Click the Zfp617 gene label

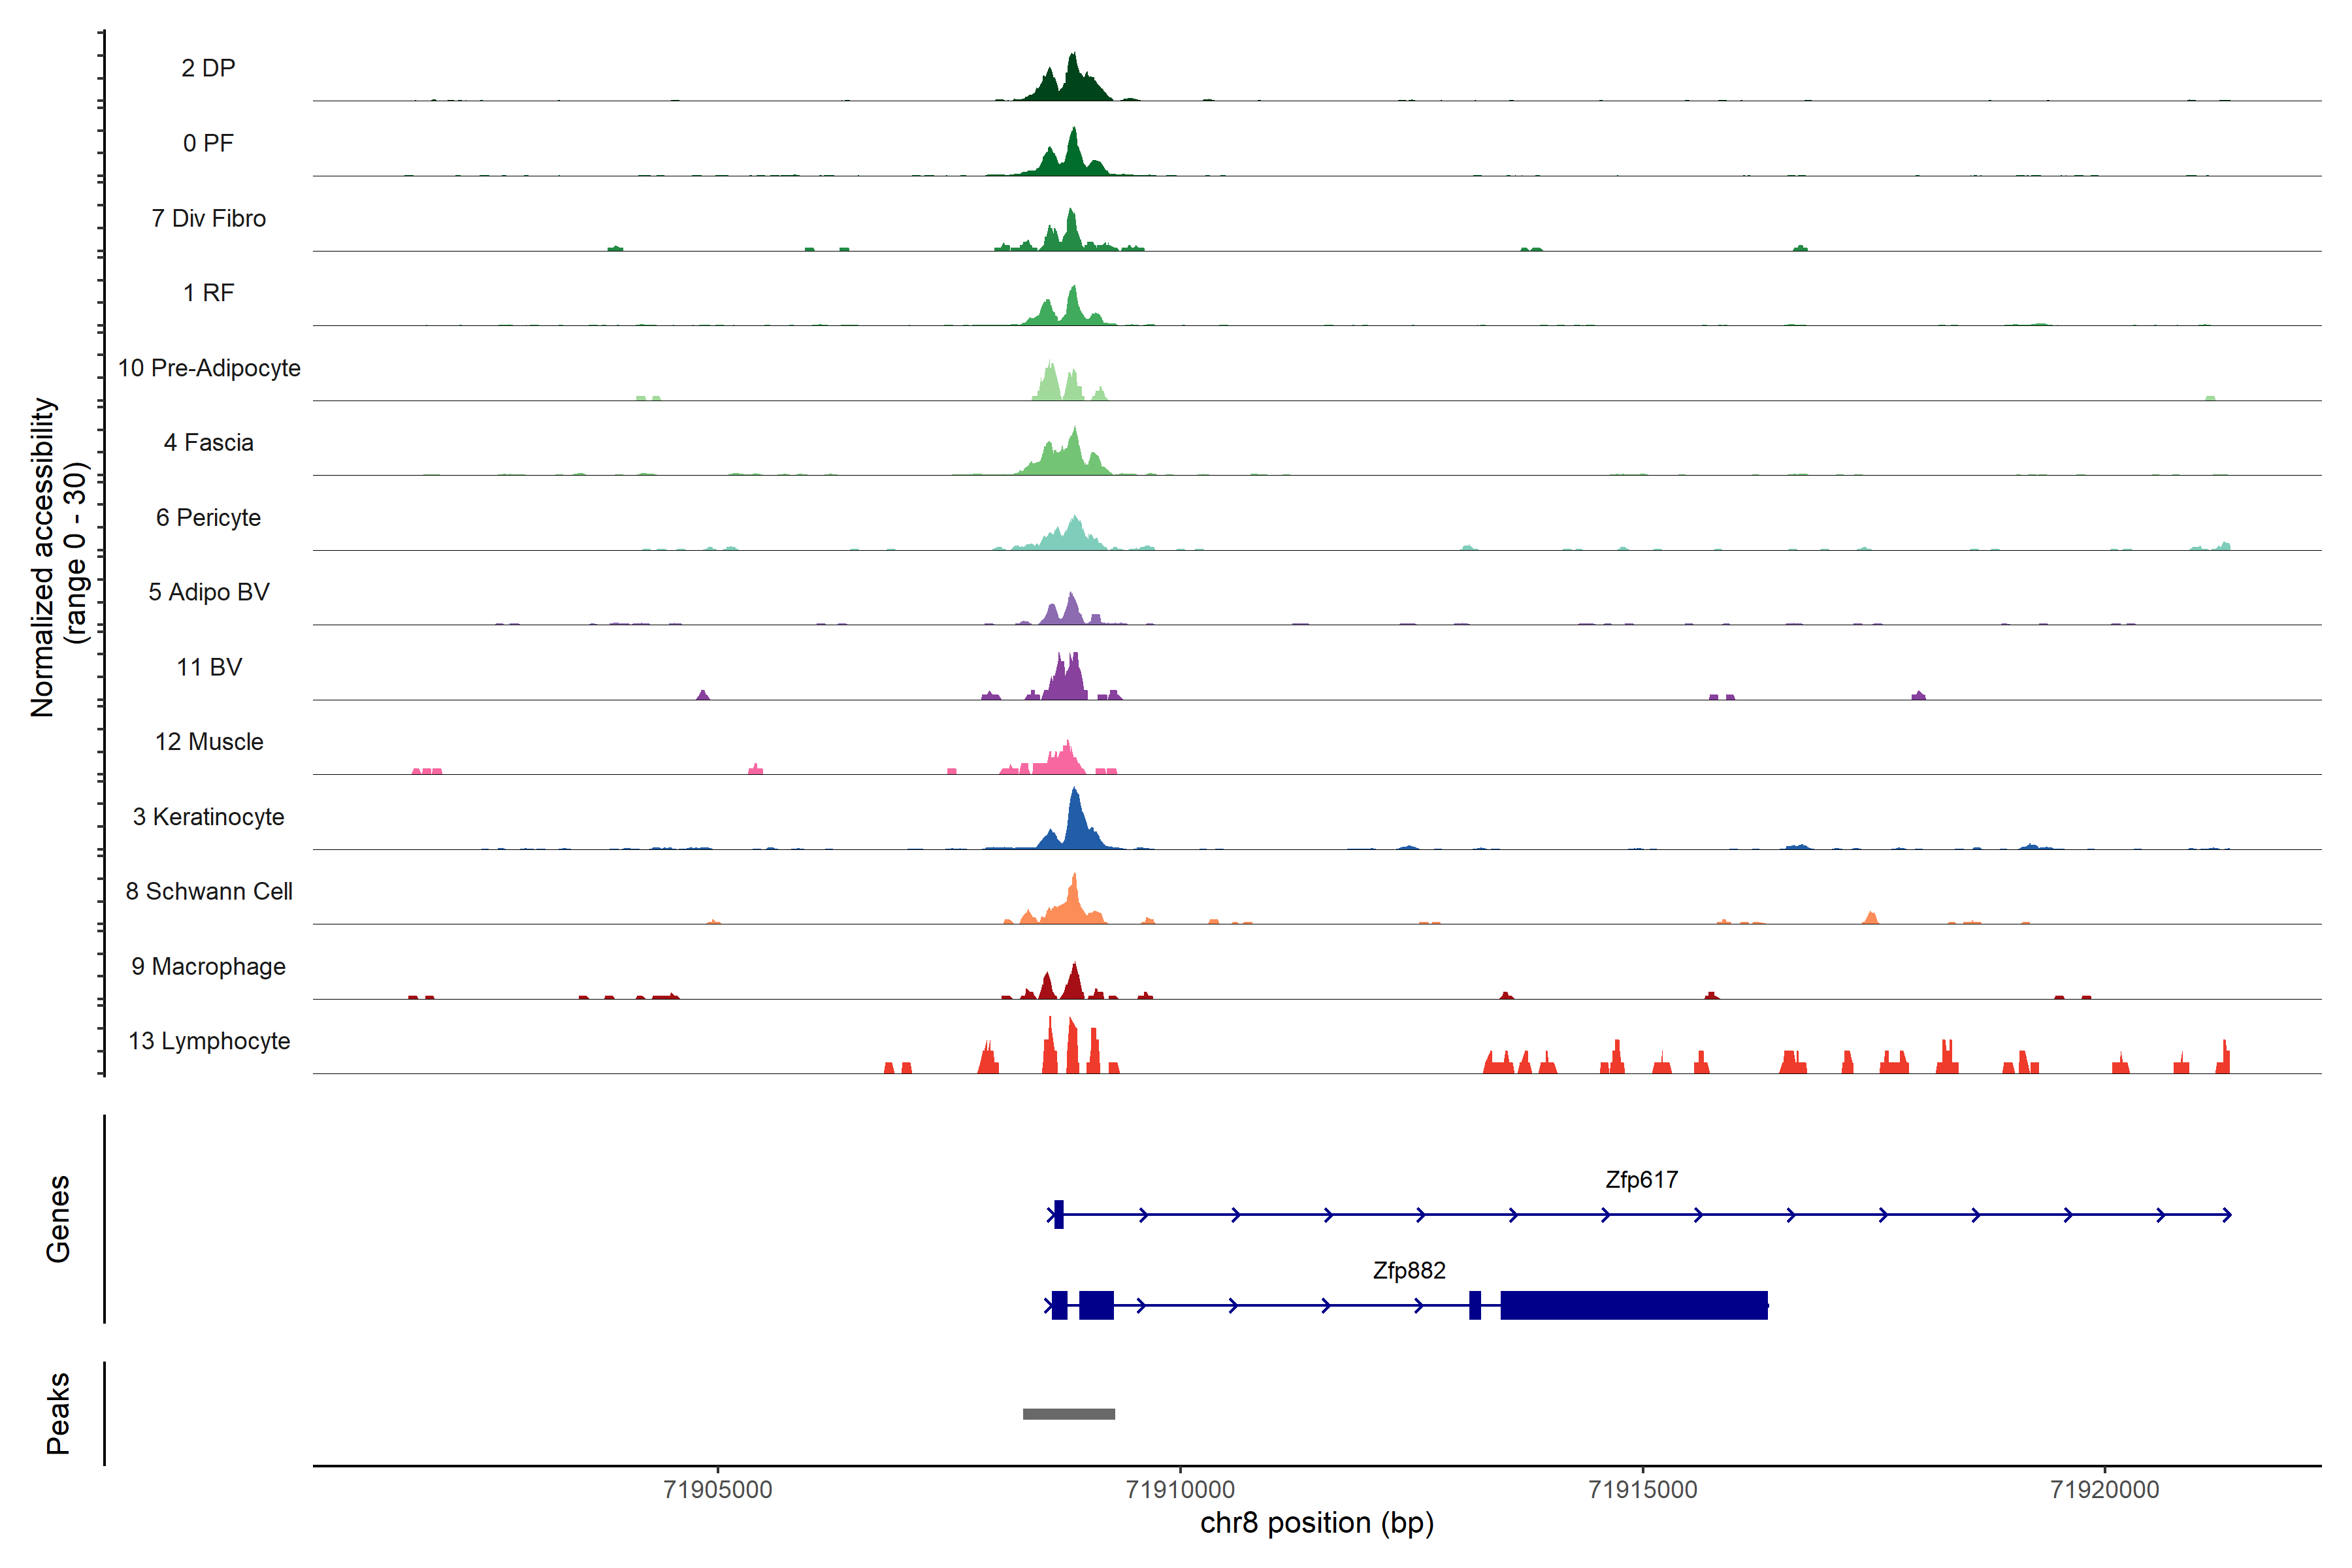point(1641,1180)
